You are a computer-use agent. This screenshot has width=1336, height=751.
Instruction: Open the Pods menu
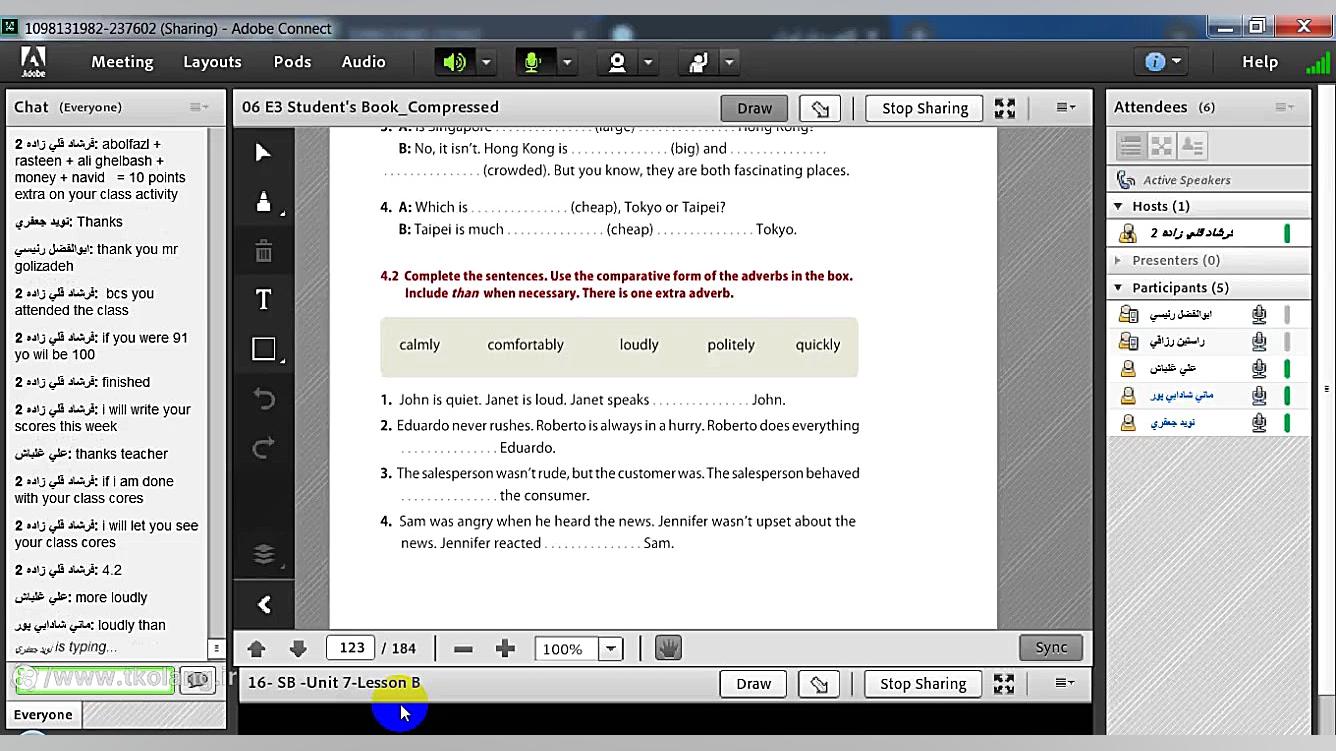[x=292, y=62]
